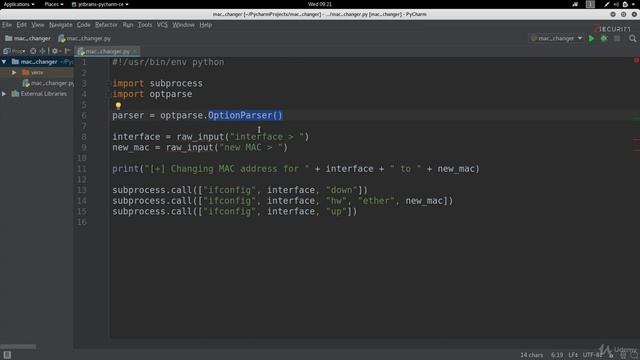Select External Libraries tree row
Screen dimensions: 640x360
click(x=37, y=93)
